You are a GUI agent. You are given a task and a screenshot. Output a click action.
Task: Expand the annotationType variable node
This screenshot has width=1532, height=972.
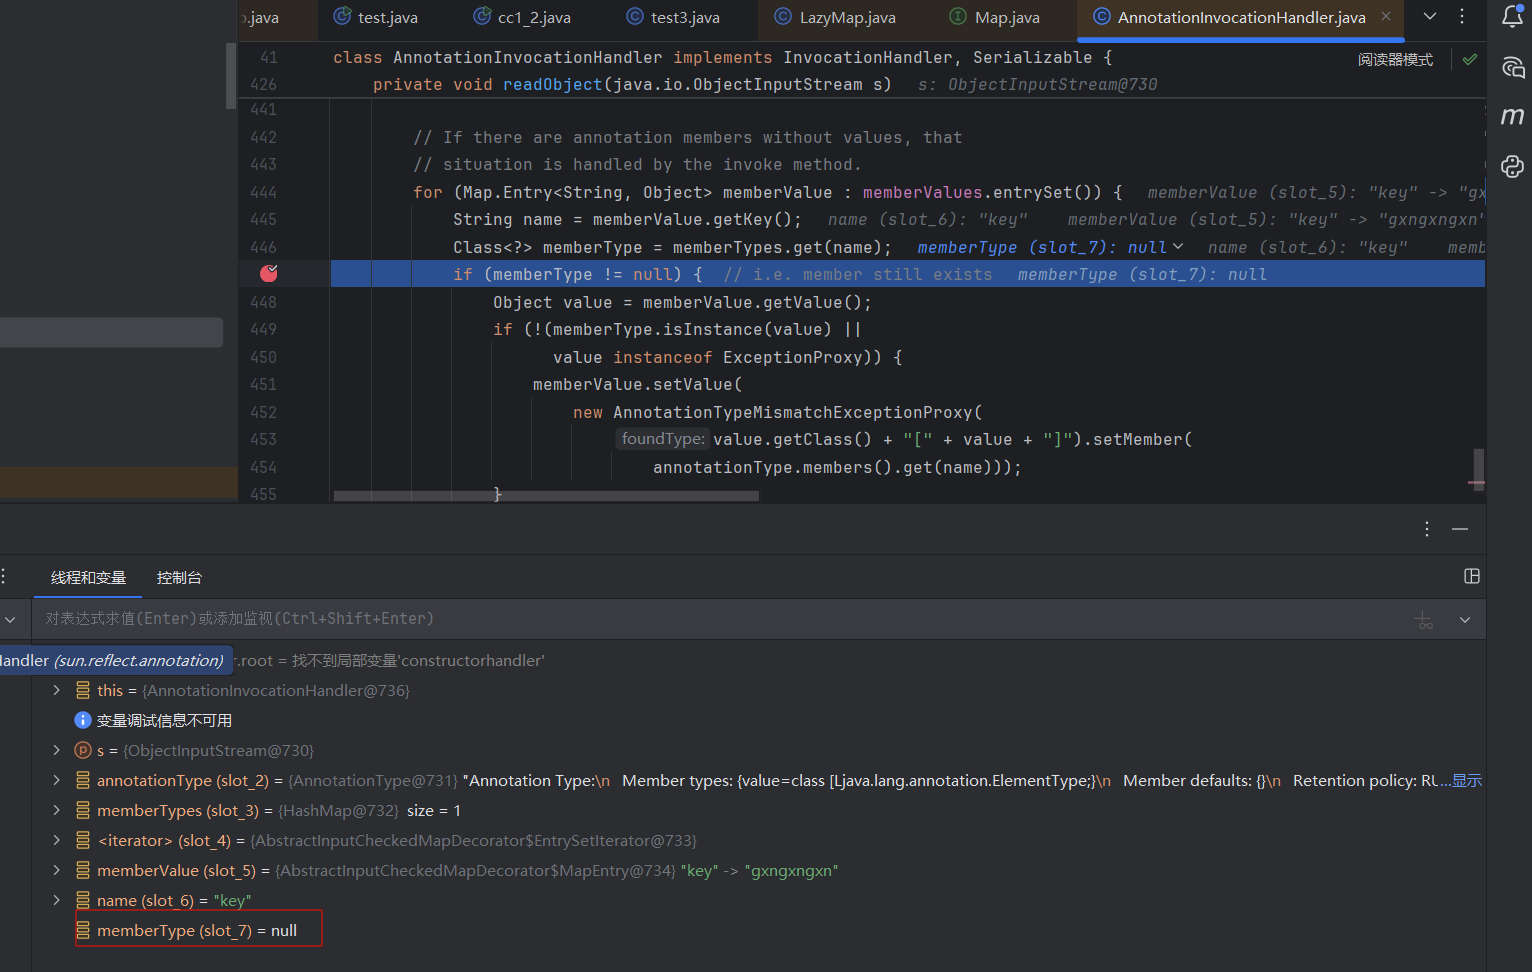click(x=57, y=780)
